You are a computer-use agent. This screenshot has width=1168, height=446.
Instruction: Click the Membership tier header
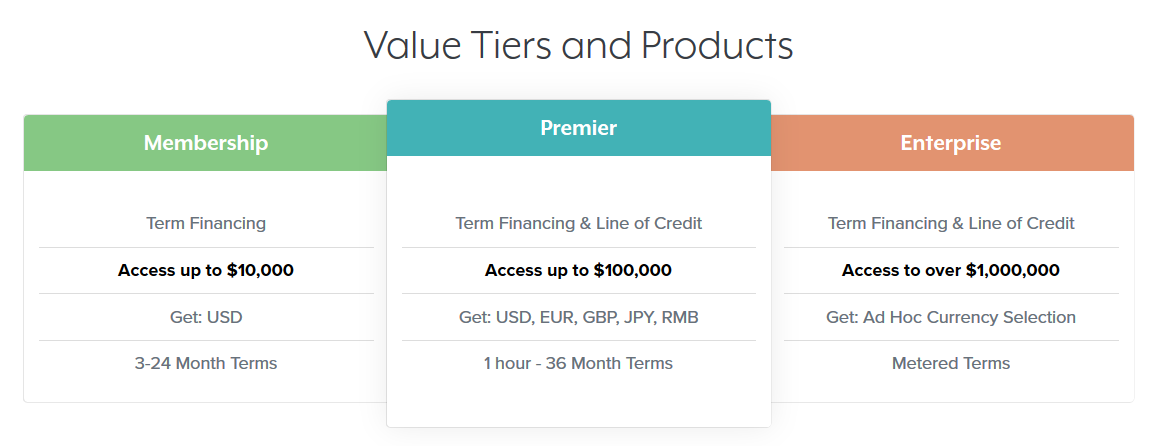(x=206, y=143)
